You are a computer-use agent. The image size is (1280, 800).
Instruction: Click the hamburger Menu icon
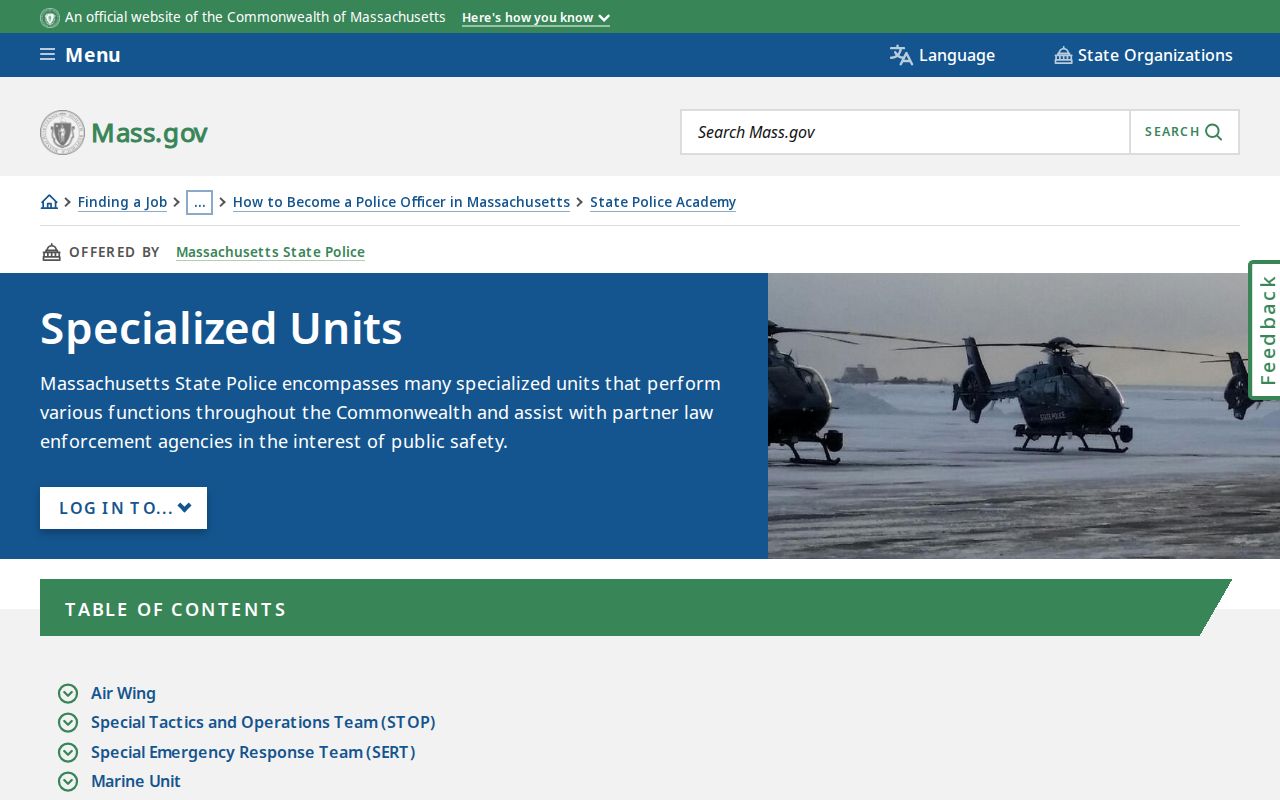(x=47, y=54)
